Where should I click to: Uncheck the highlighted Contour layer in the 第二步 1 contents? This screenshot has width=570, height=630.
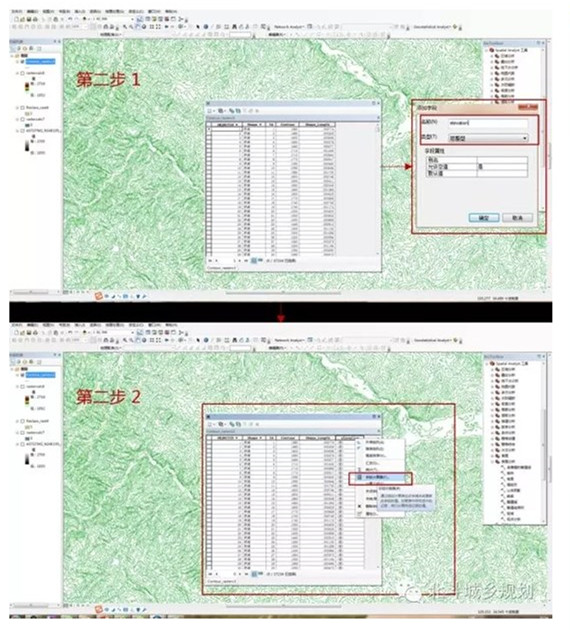tap(22, 61)
